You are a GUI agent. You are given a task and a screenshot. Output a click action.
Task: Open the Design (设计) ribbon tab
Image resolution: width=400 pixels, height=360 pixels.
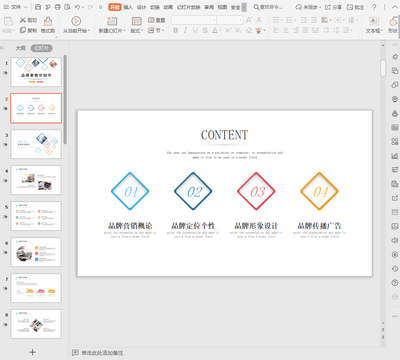point(141,7)
